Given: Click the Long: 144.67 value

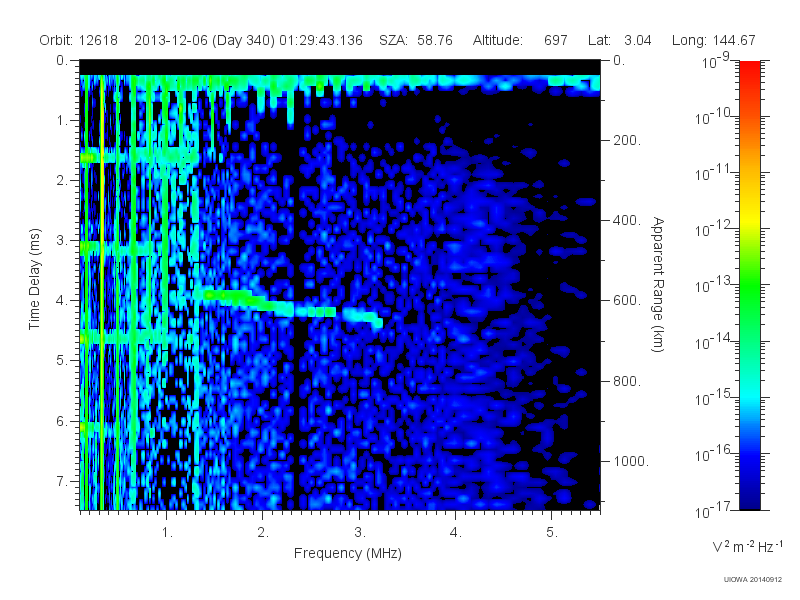Looking at the screenshot, I should click(713, 40).
